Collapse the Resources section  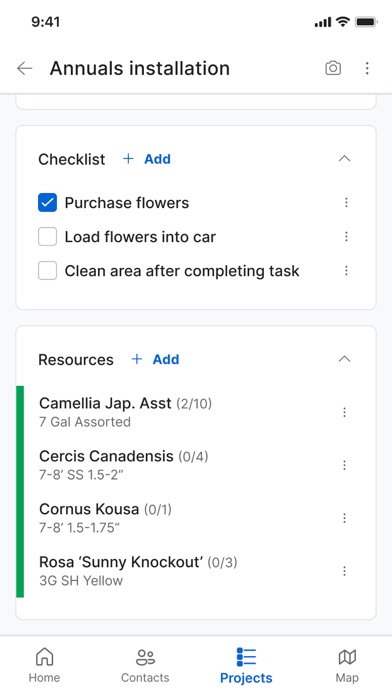click(344, 359)
